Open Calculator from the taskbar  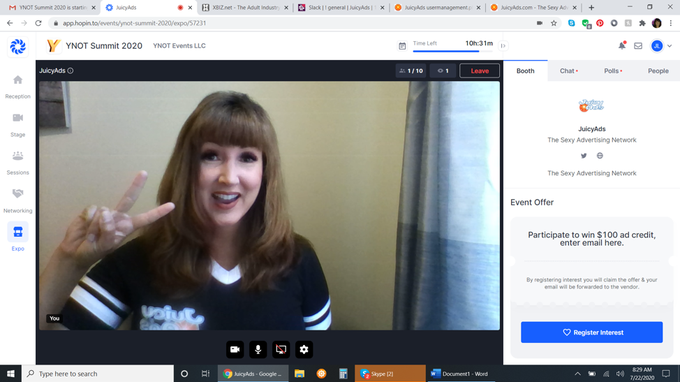click(343, 373)
